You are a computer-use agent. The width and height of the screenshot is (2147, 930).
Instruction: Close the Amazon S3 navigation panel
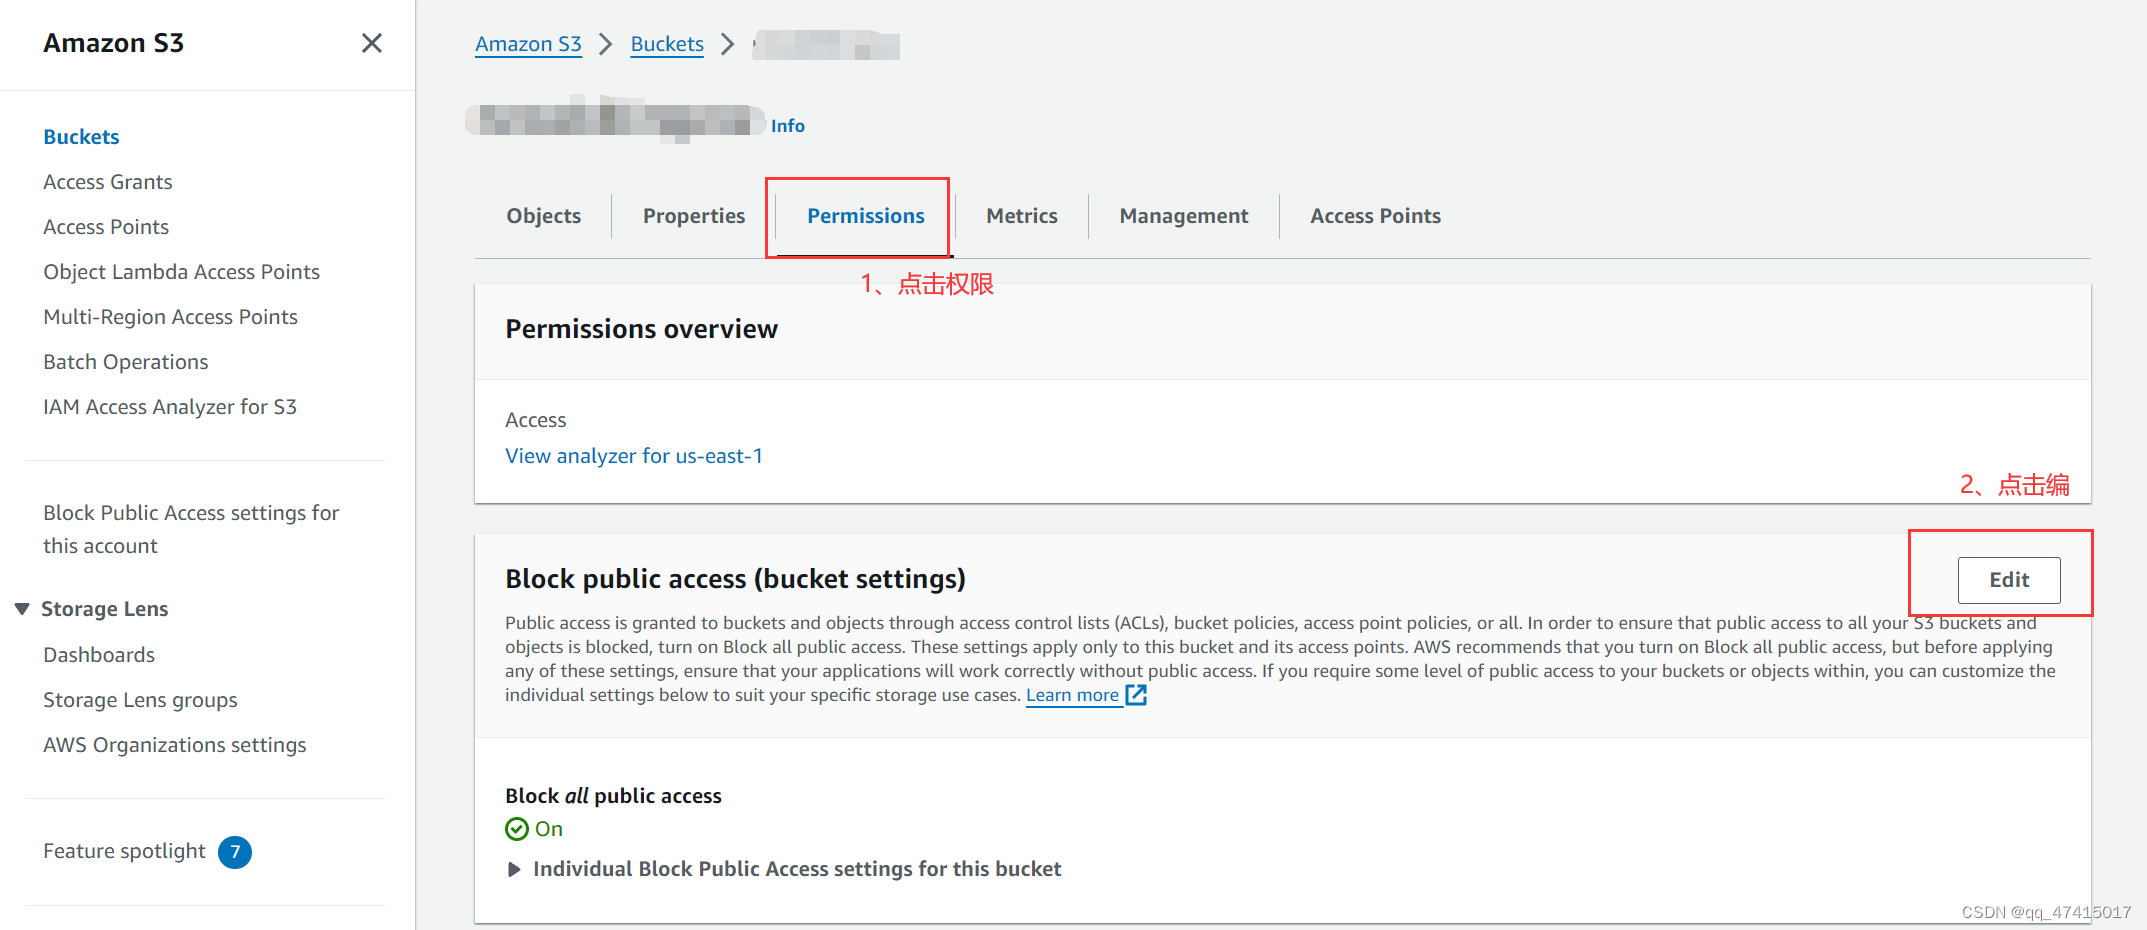click(x=371, y=43)
